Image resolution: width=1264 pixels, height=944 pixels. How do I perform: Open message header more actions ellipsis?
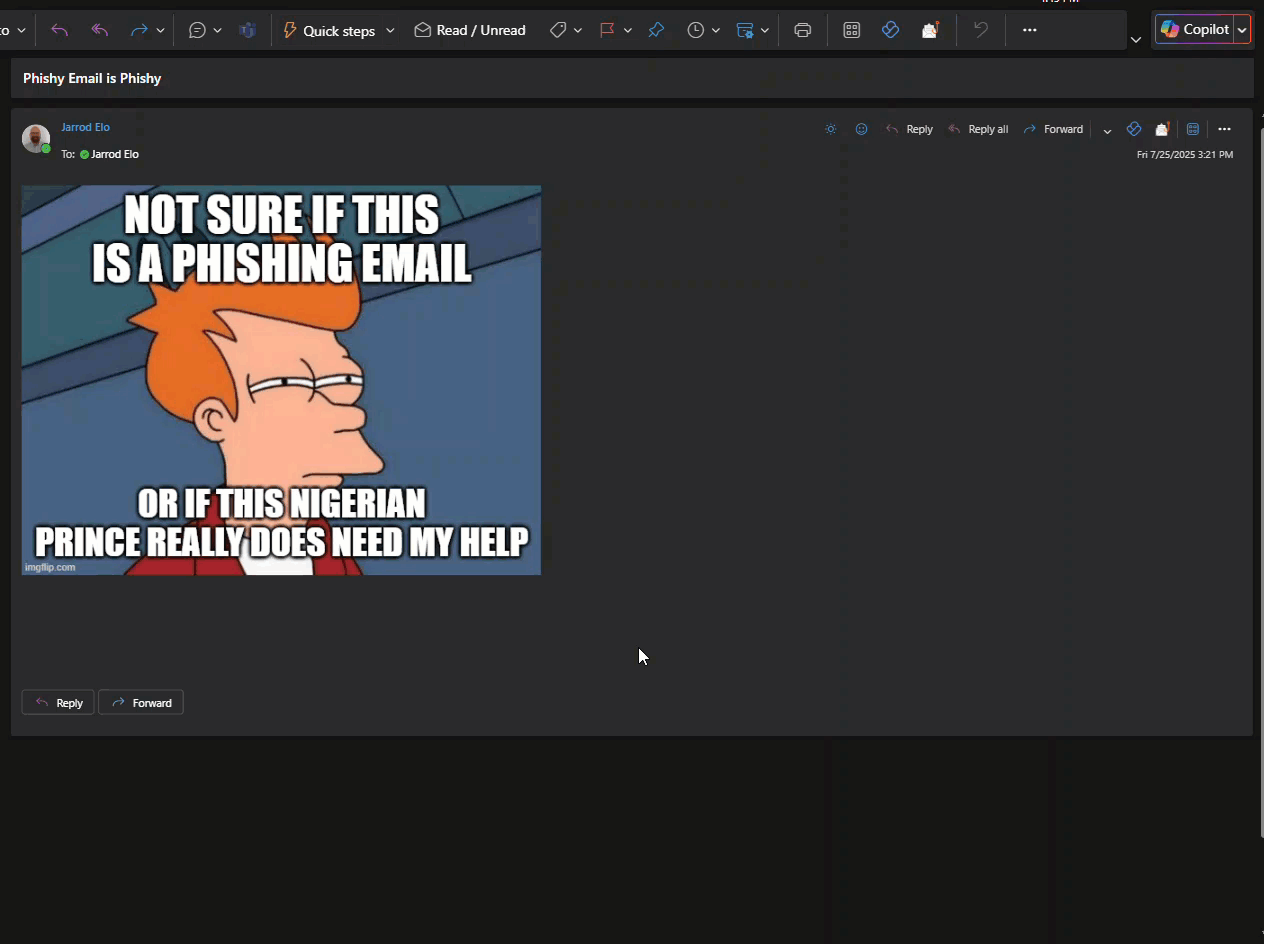[1224, 129]
